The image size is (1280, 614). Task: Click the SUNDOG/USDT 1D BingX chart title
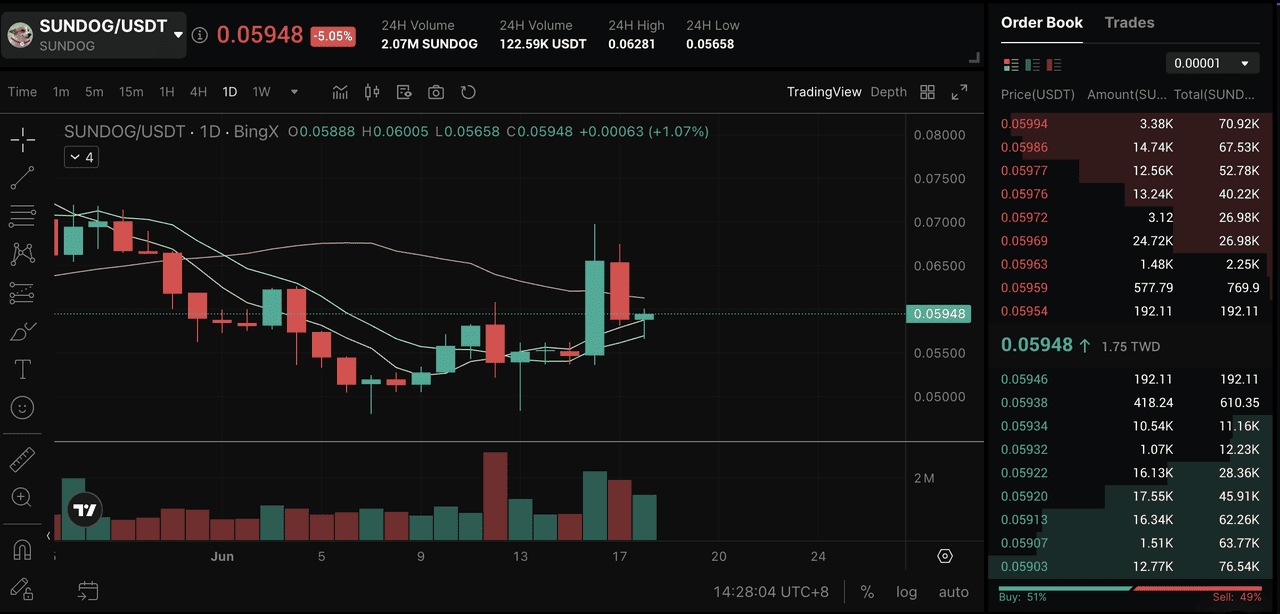point(173,132)
